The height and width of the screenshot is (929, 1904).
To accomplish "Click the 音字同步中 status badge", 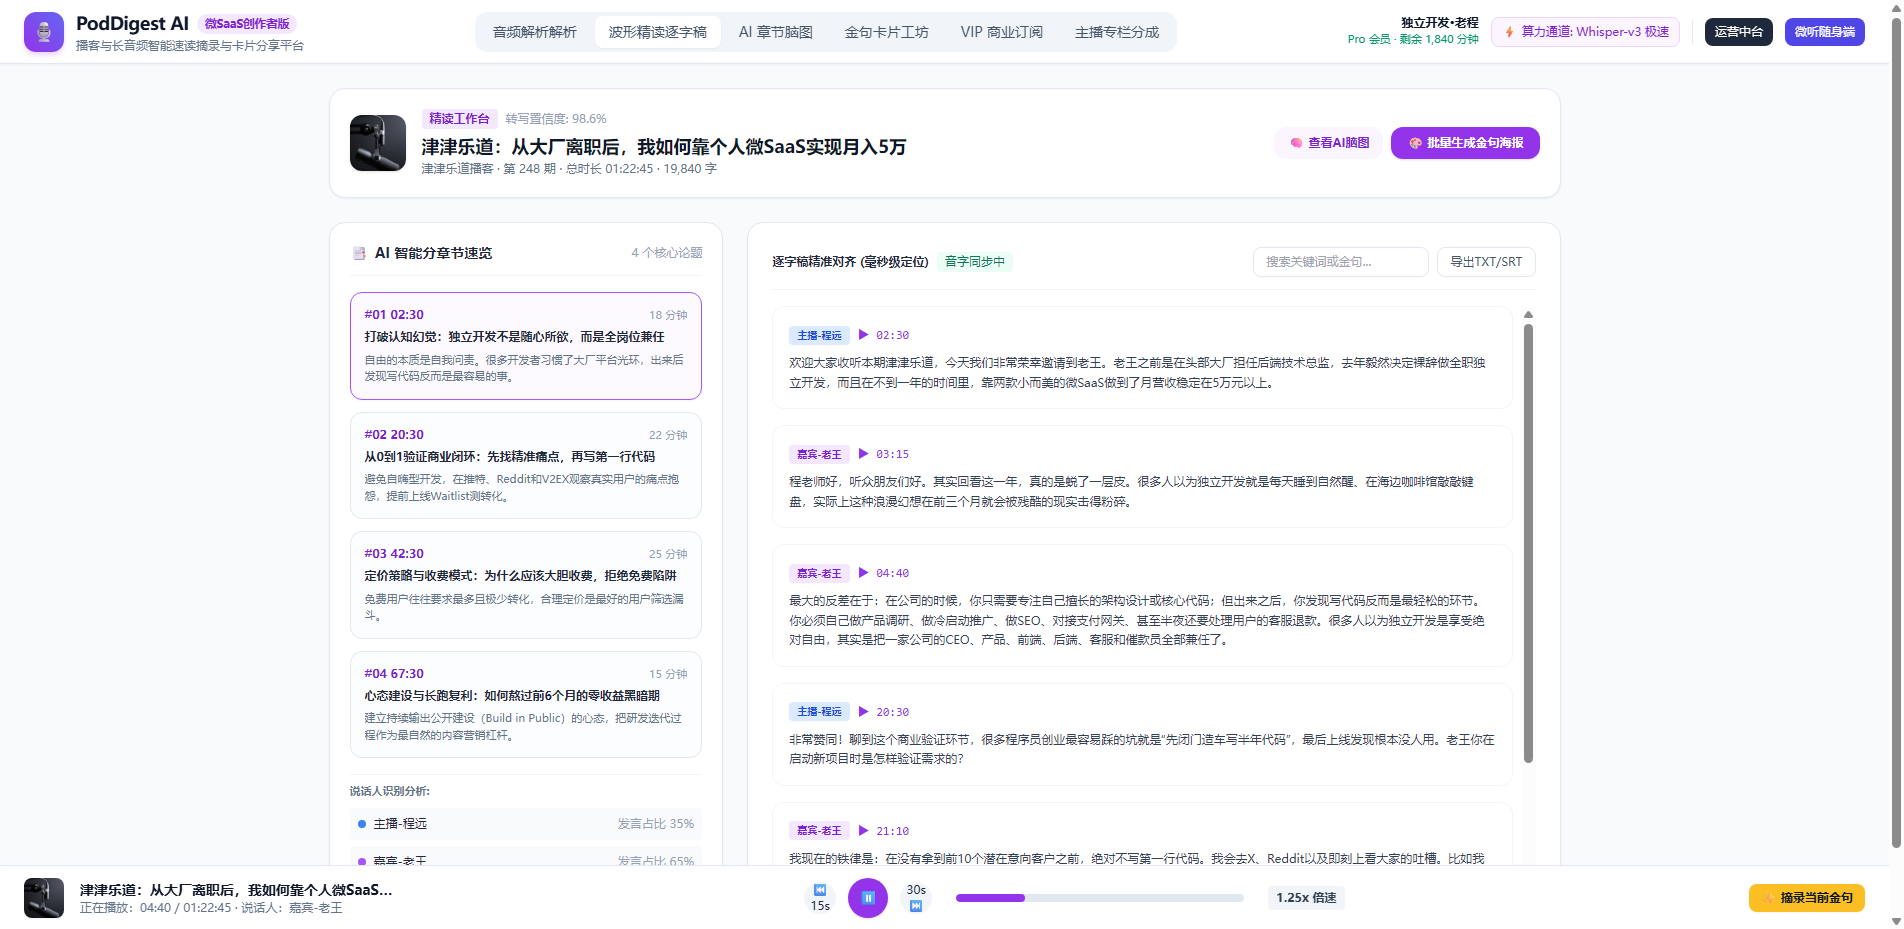I will [x=975, y=262].
